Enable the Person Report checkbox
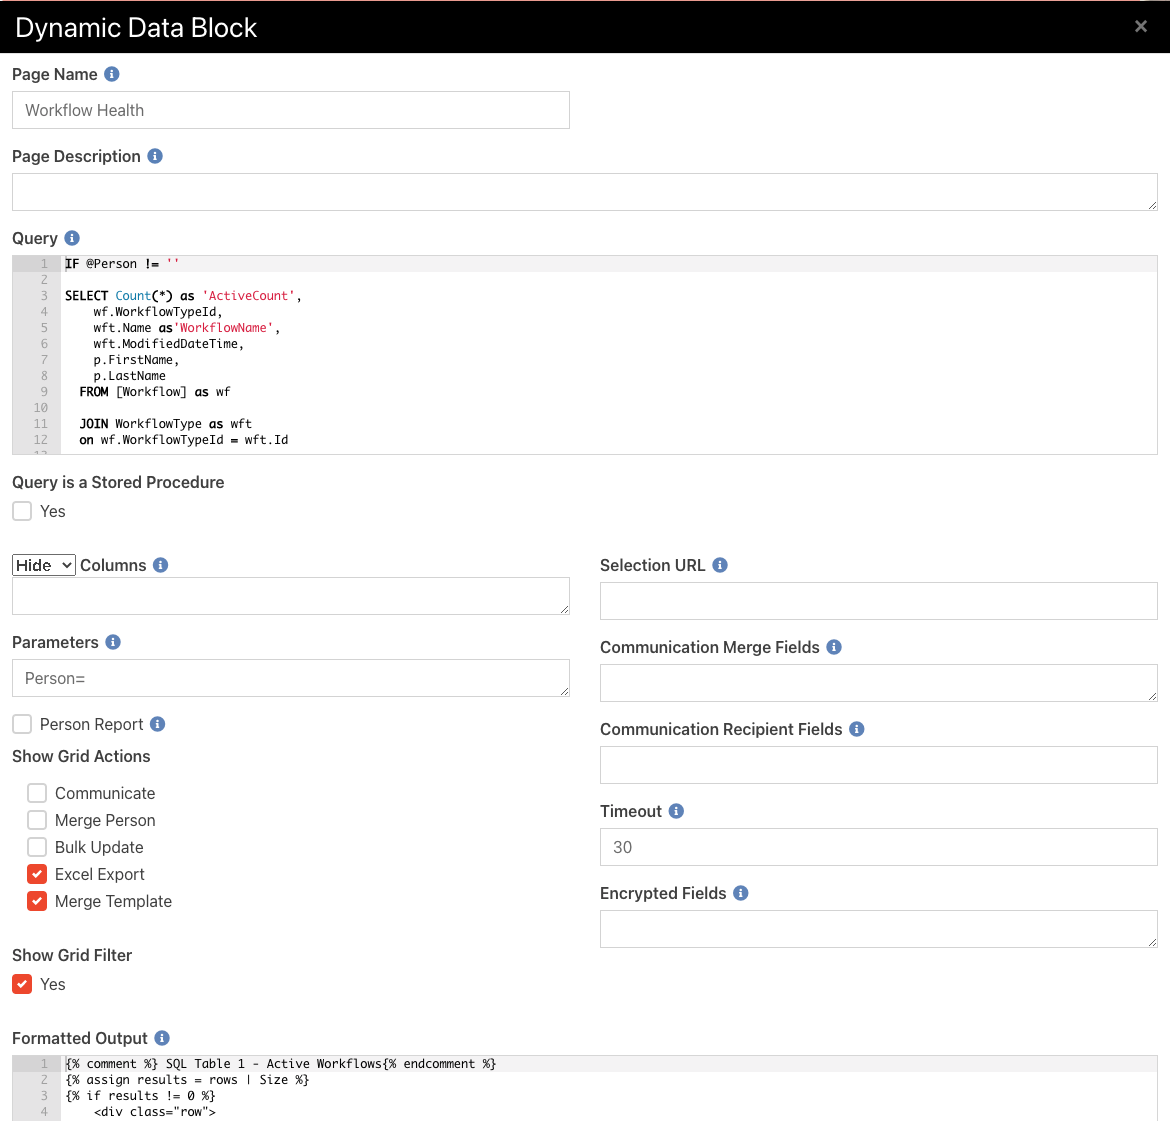 pyautogui.click(x=22, y=724)
